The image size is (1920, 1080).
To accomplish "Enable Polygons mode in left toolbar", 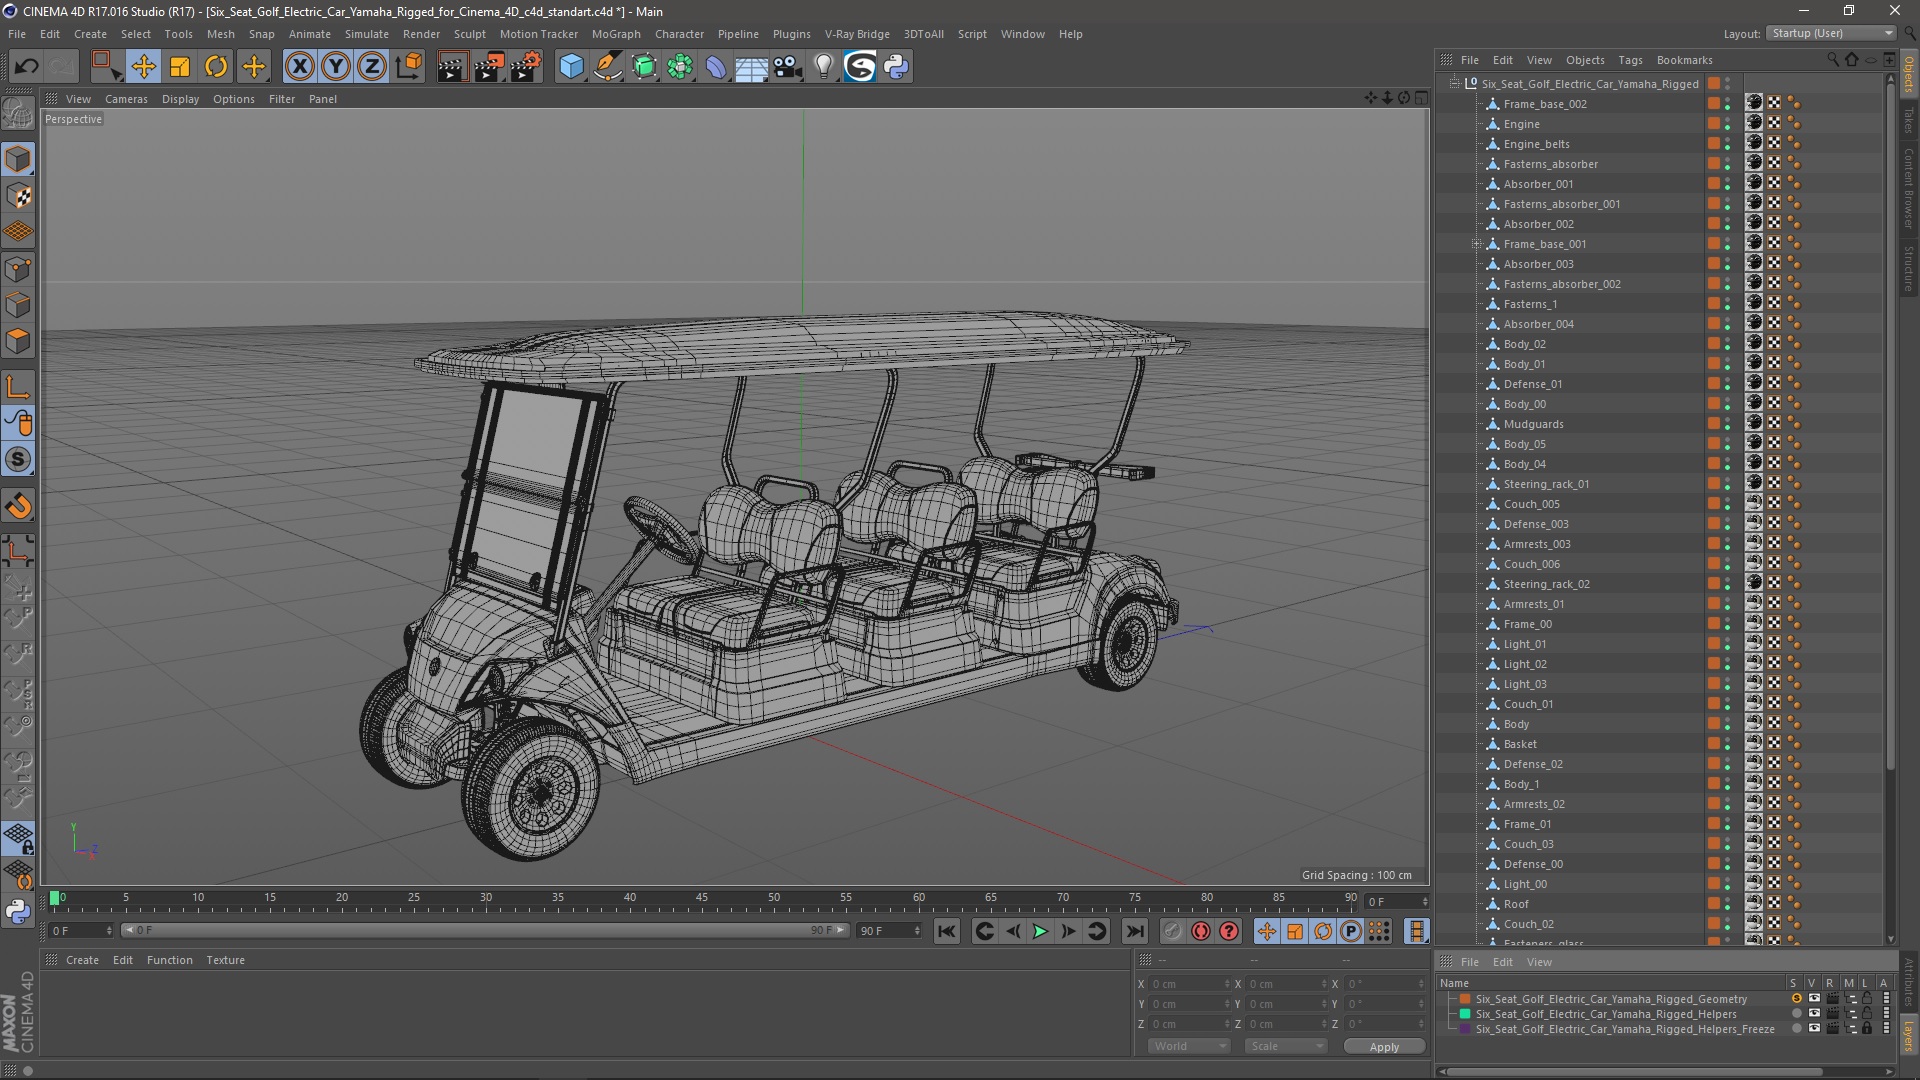I will (18, 341).
